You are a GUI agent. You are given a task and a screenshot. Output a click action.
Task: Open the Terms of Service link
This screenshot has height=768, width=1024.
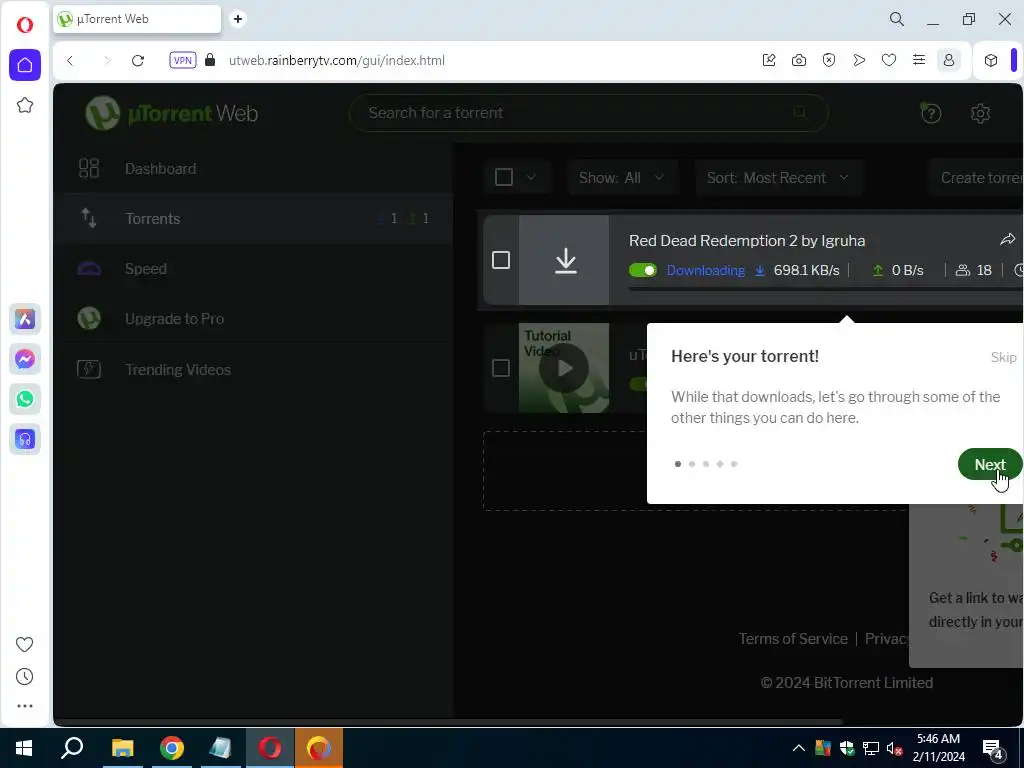tap(793, 638)
